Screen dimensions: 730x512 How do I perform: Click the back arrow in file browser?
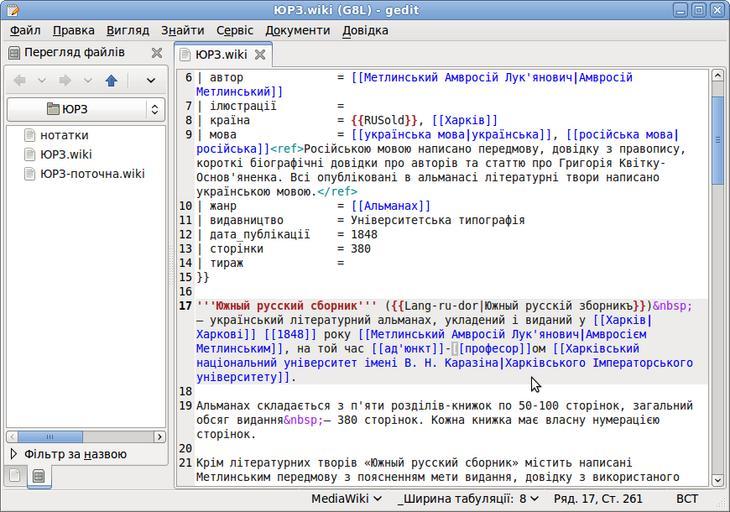point(20,81)
